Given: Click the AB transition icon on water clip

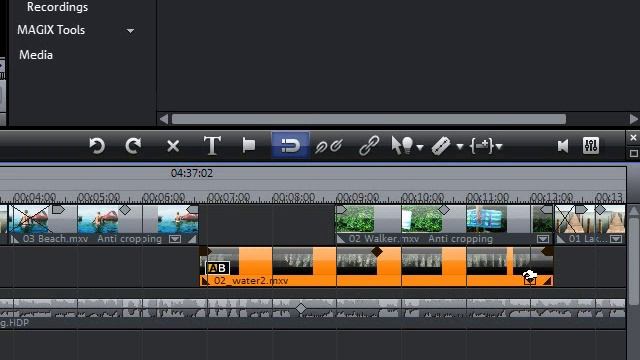Looking at the screenshot, I should [218, 268].
